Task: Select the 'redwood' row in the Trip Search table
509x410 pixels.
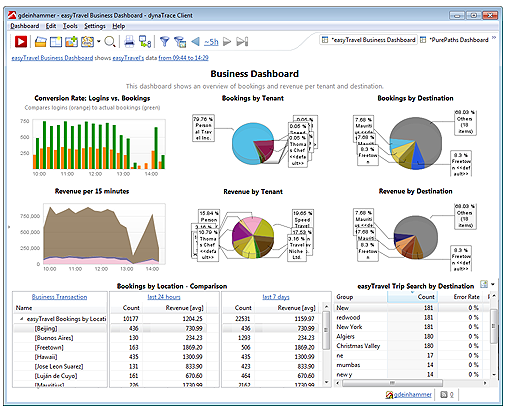Action: click(412, 318)
